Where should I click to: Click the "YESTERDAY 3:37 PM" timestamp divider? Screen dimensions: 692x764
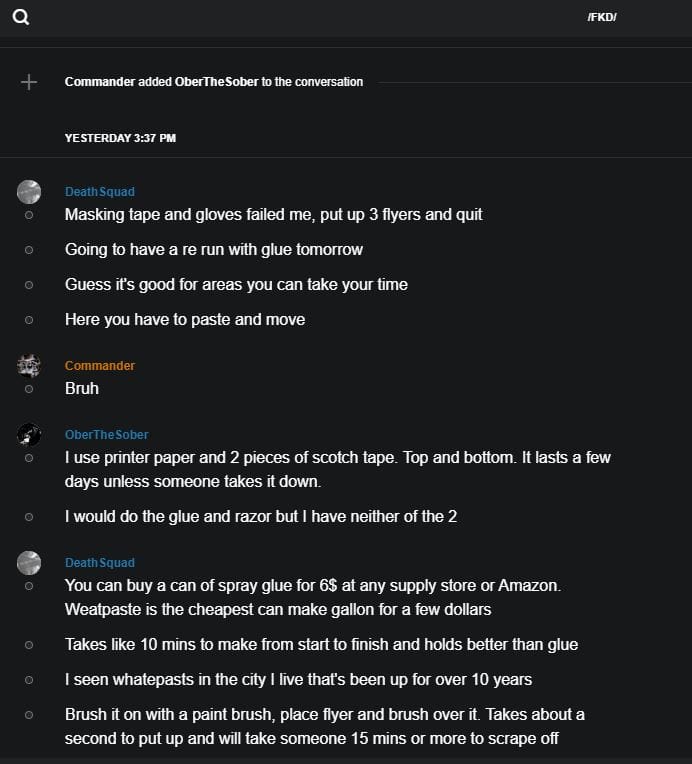pos(120,138)
